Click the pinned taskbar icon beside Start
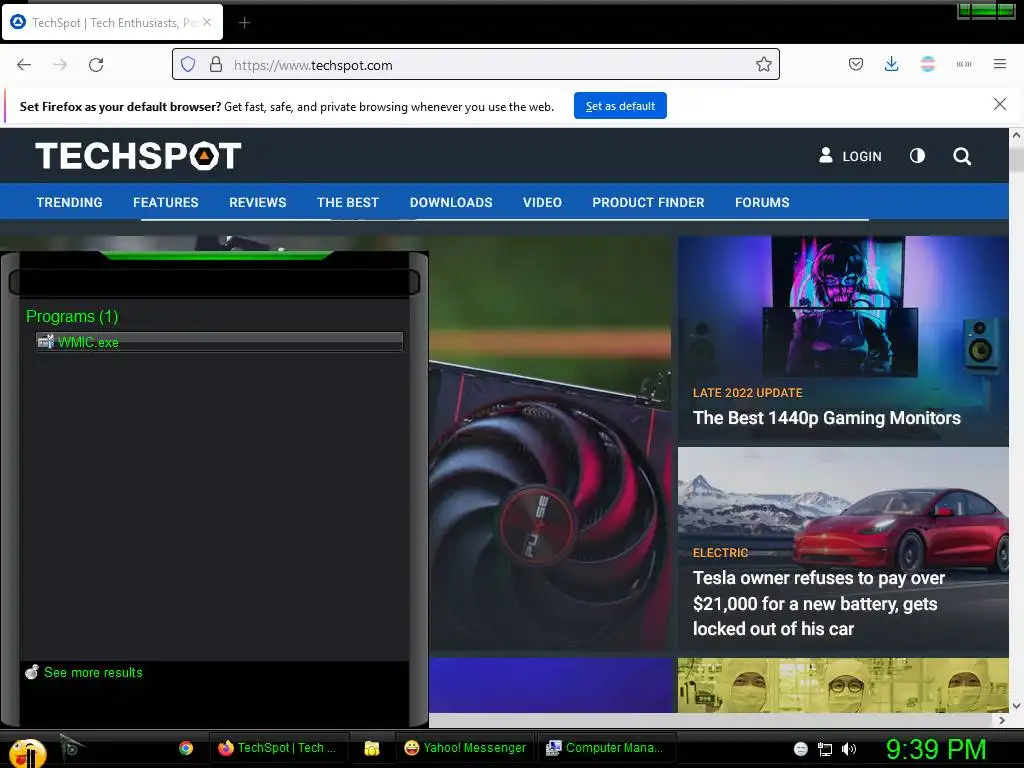Viewport: 1024px width, 768px height. 71,746
